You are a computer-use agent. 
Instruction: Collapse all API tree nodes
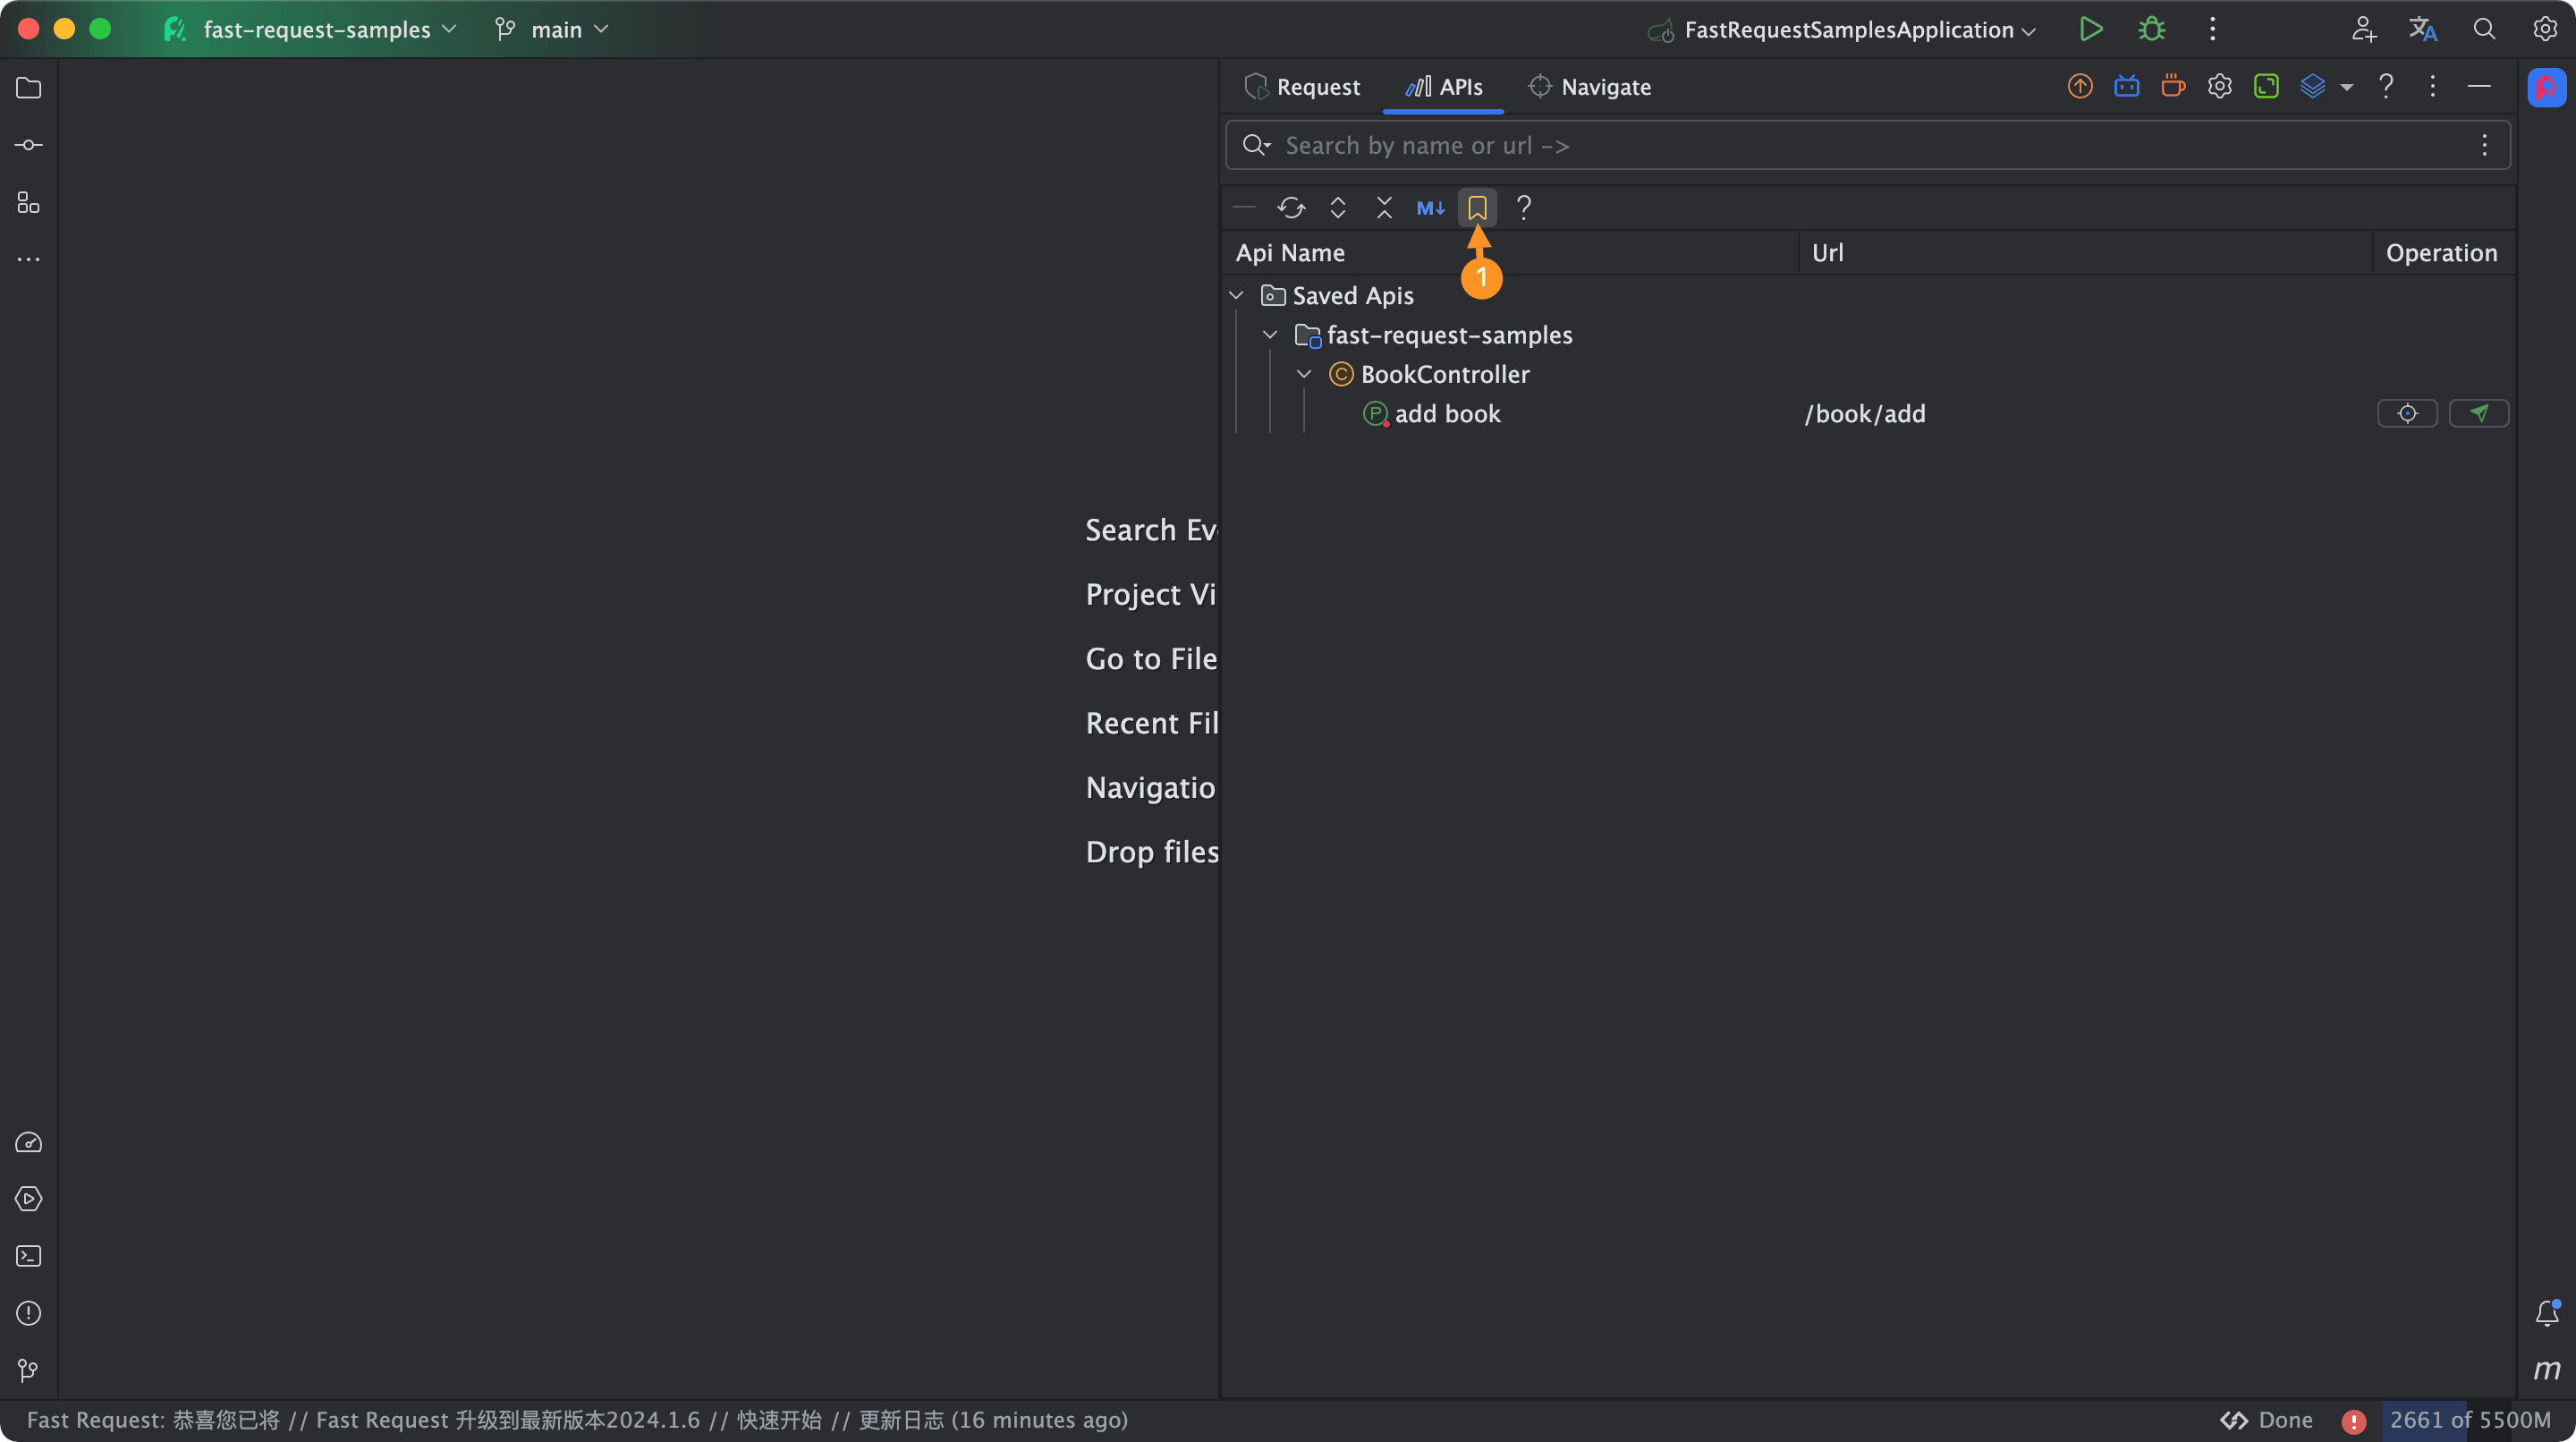(x=1384, y=208)
